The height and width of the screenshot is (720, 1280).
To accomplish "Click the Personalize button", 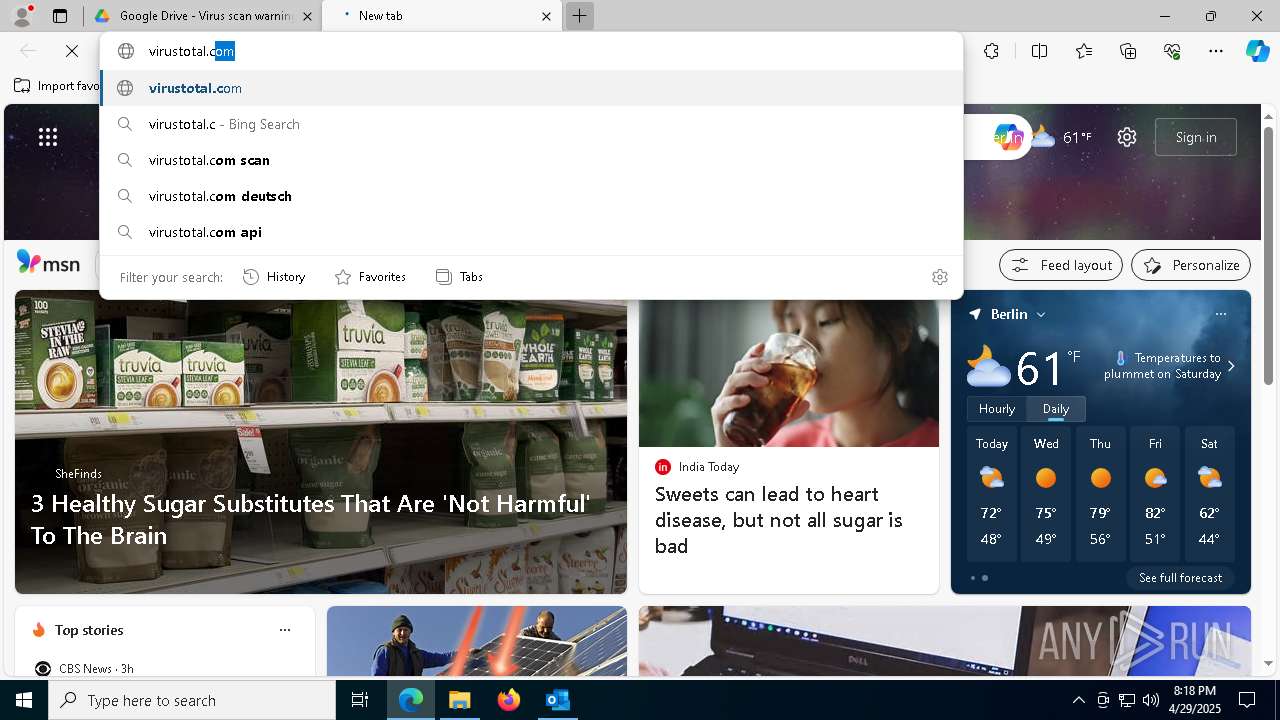I will [x=1191, y=265].
